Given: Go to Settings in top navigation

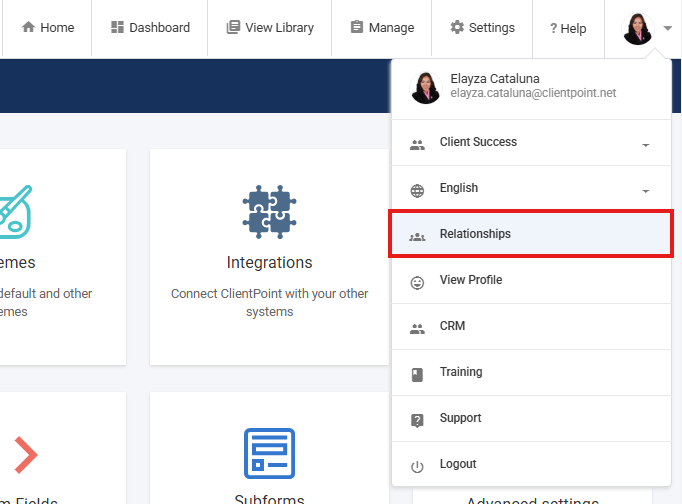Looking at the screenshot, I should coord(482,28).
